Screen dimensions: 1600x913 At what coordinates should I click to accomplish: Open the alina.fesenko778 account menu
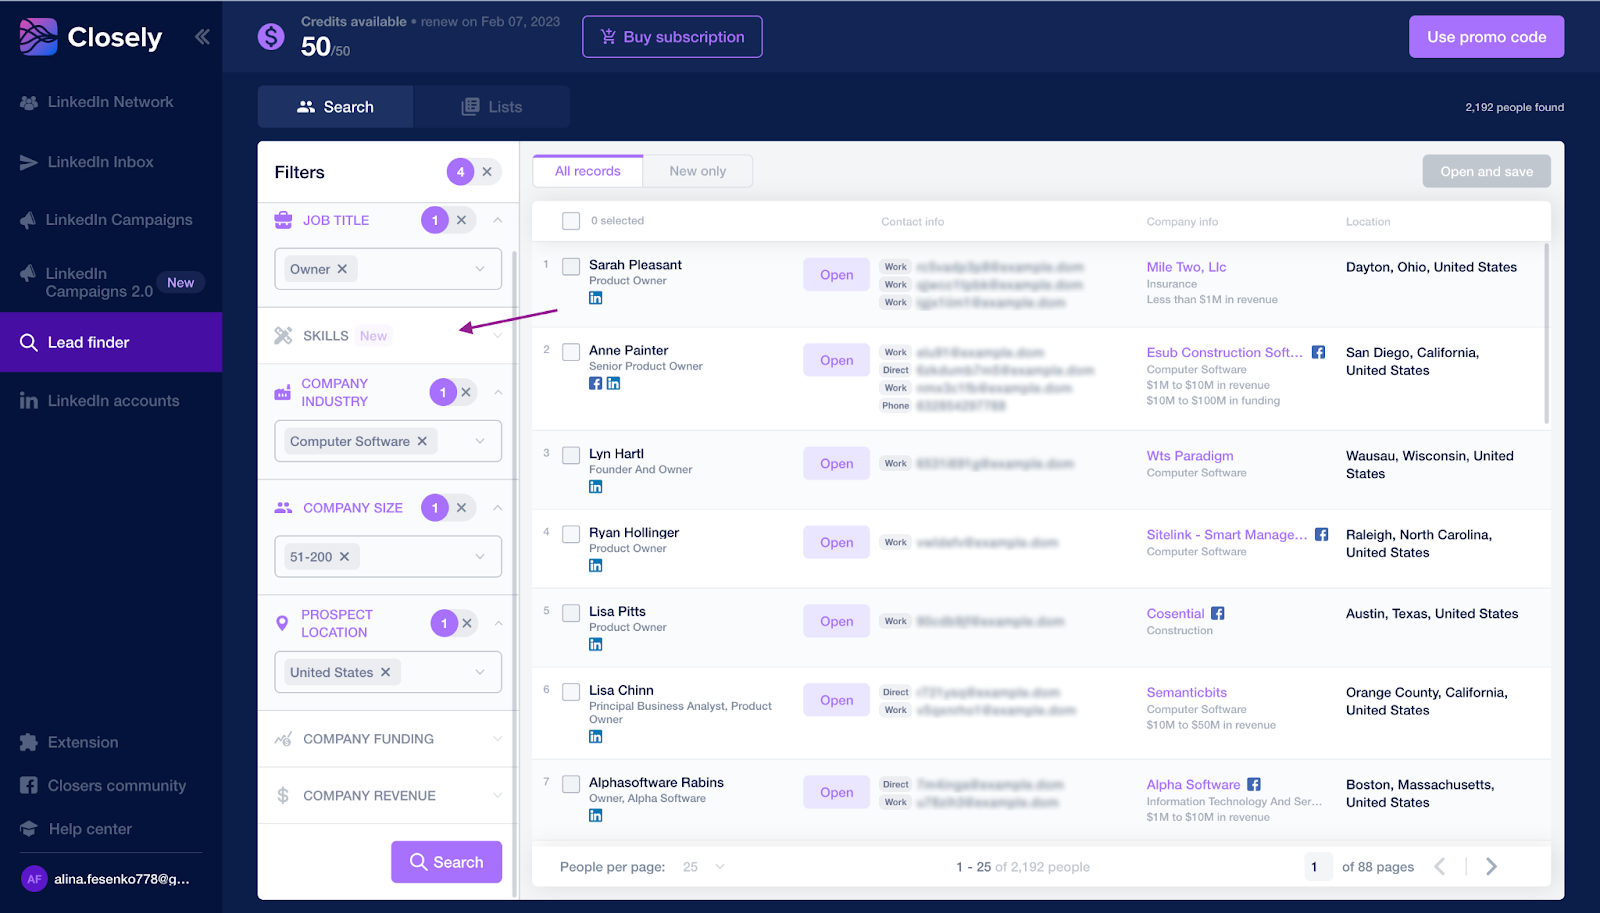106,879
